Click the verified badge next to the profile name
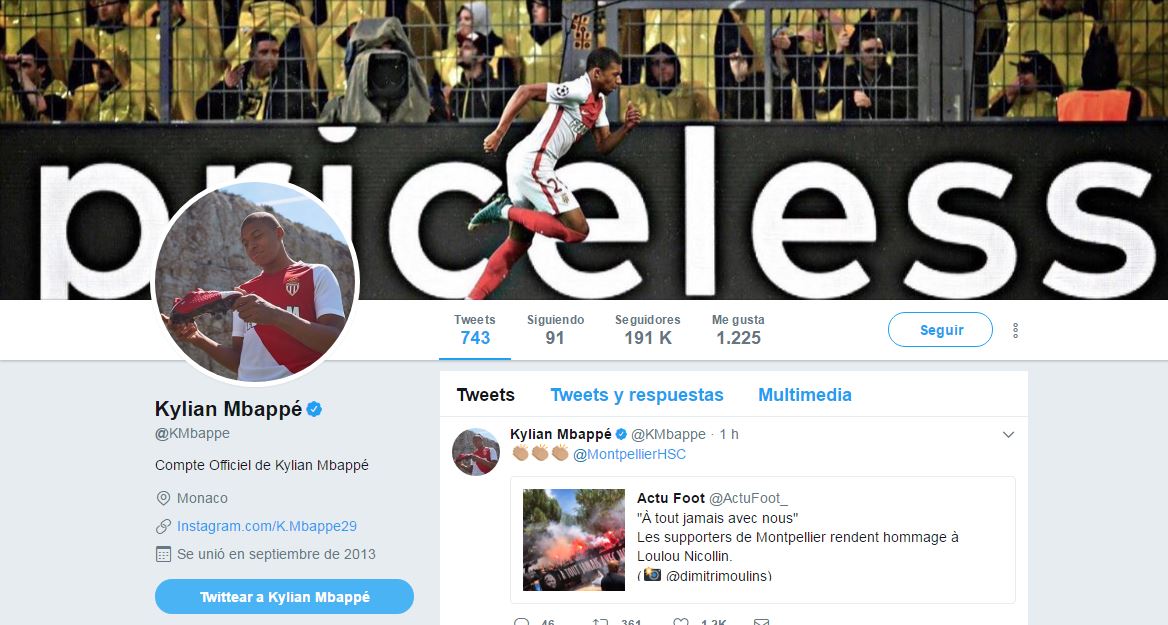Screen dimensions: 1168x625 [x=314, y=409]
